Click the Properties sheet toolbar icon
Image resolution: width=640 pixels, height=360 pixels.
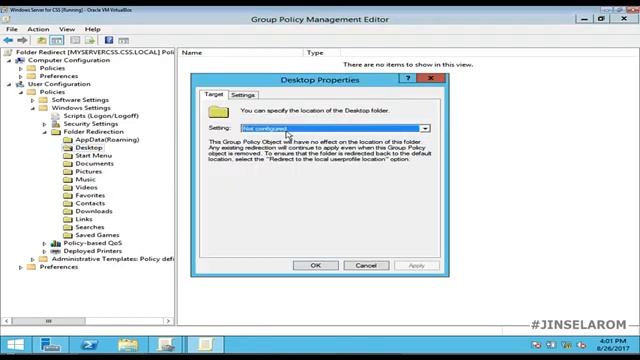(x=75, y=40)
